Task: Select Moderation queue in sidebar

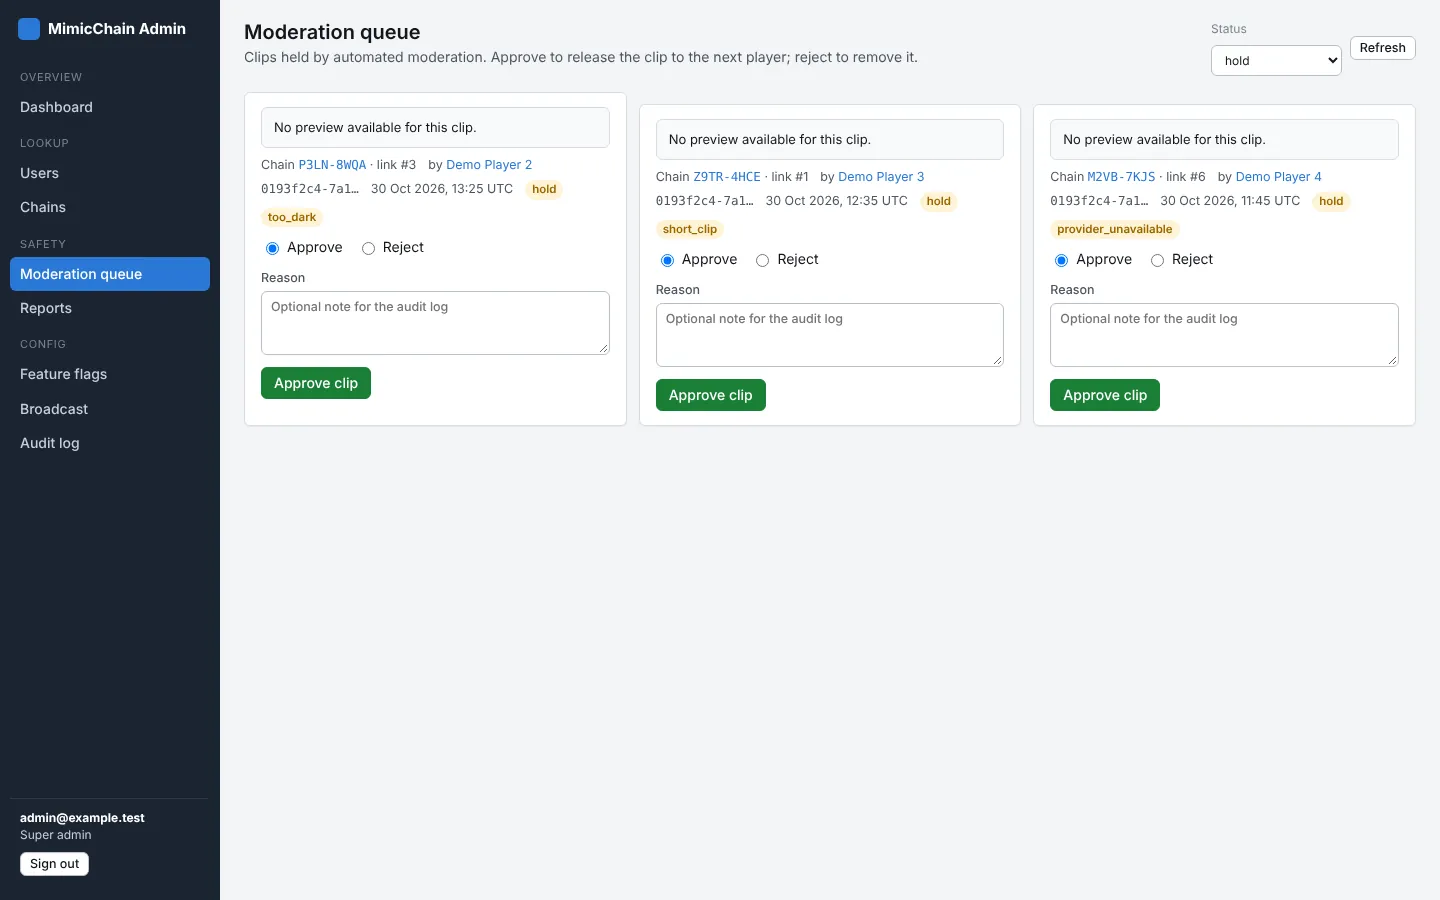Action: pos(110,274)
